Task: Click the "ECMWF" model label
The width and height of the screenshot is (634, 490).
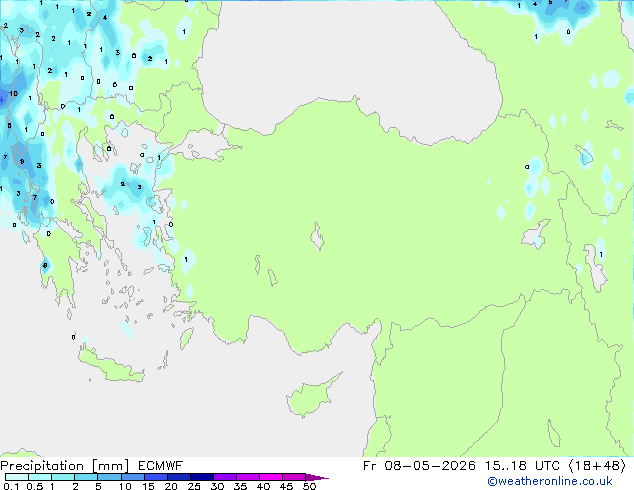Action: [161, 466]
